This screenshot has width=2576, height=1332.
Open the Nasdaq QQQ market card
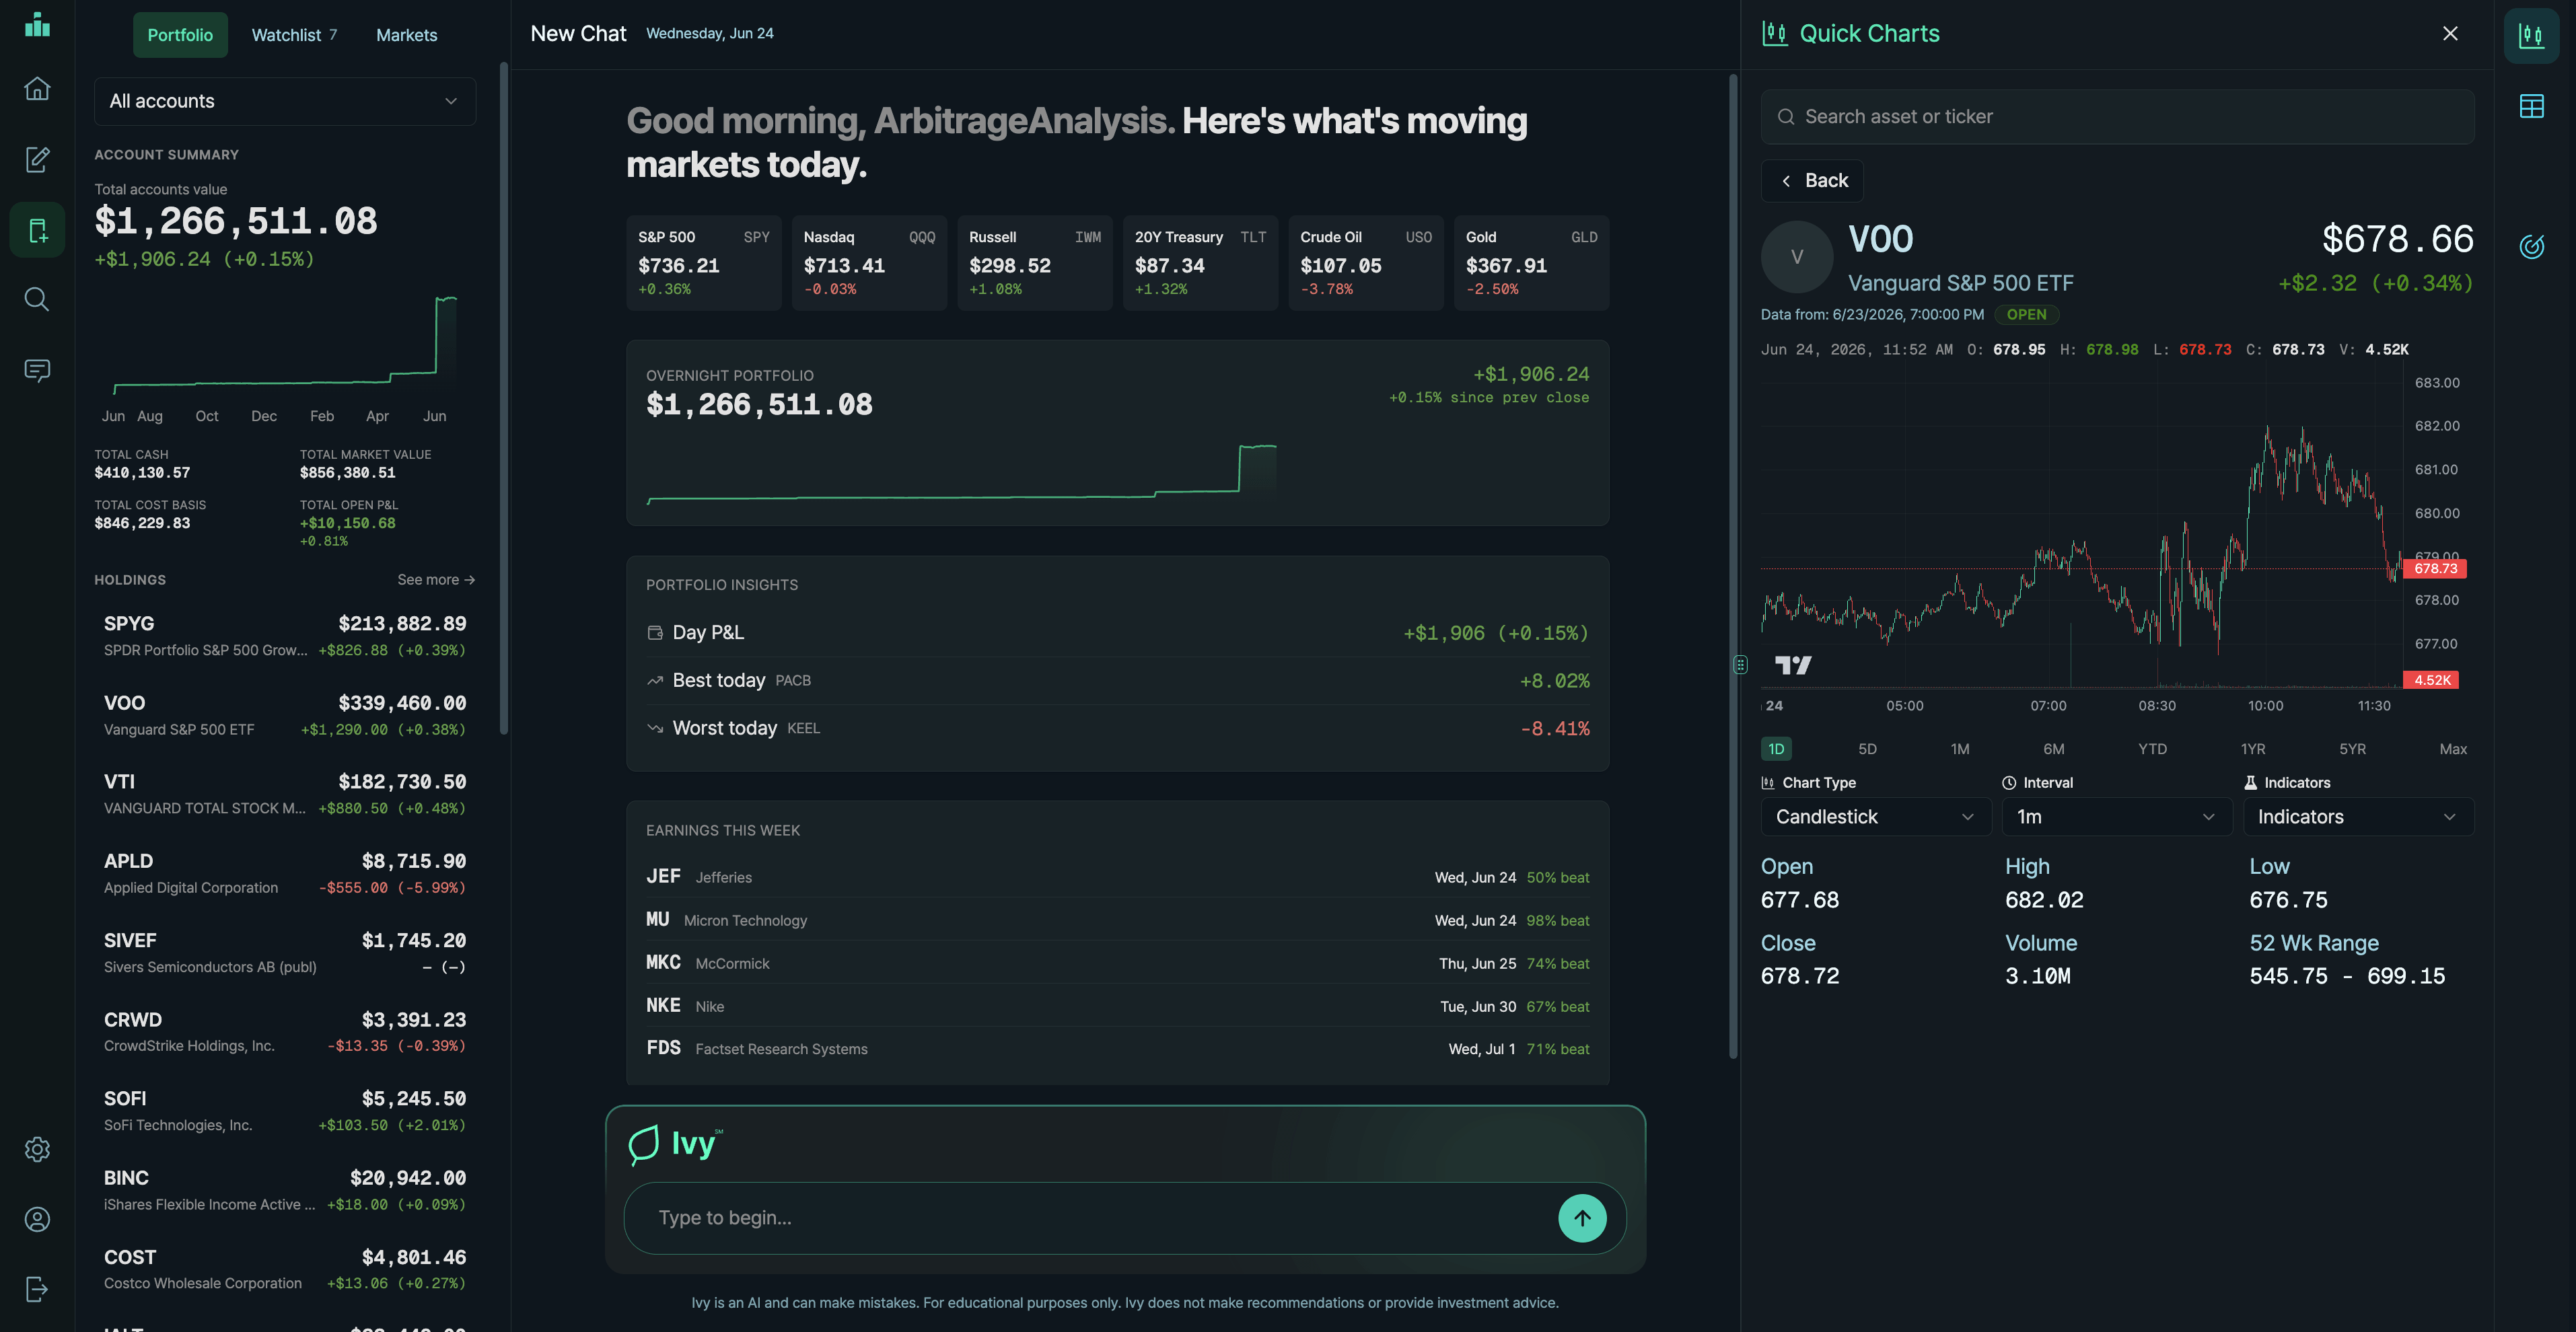coord(869,262)
